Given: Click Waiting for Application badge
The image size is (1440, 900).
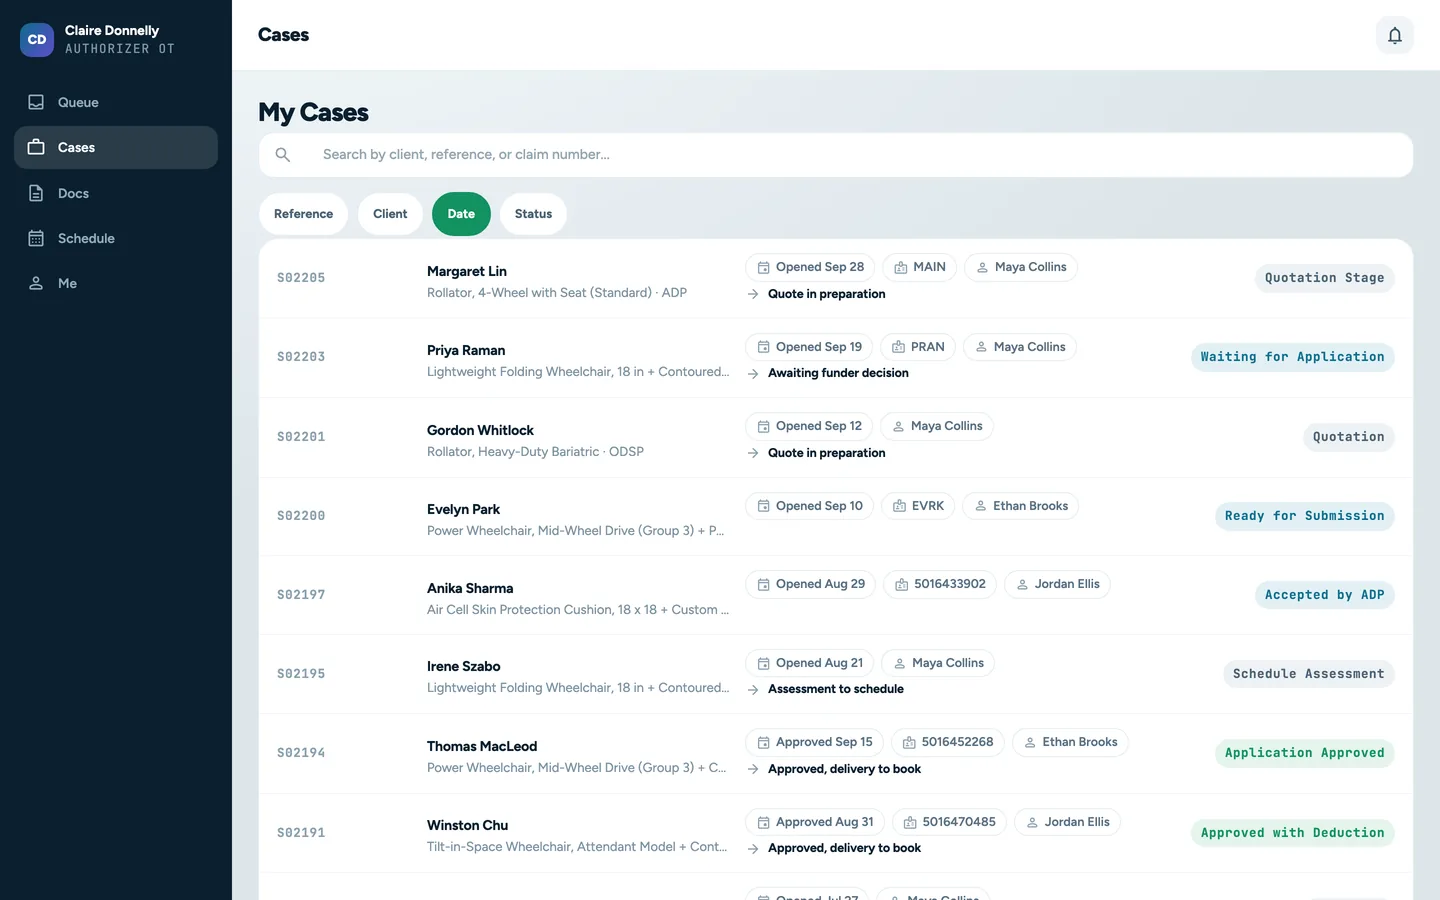Looking at the screenshot, I should point(1292,357).
